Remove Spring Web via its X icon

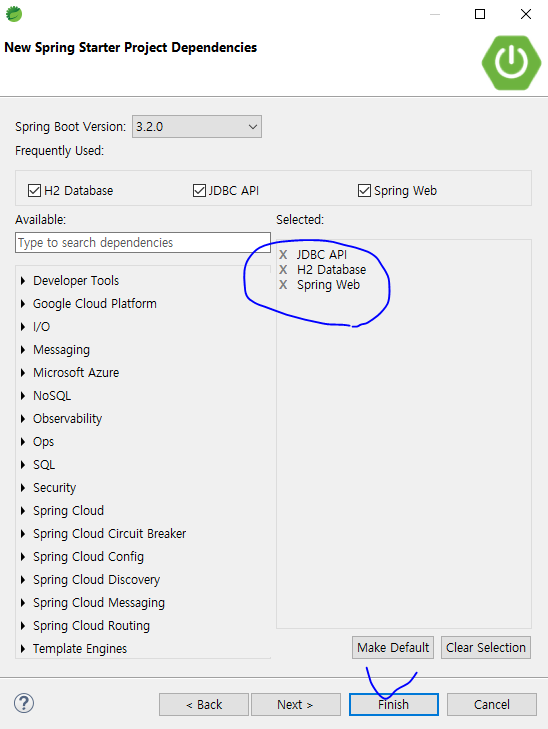pos(283,285)
